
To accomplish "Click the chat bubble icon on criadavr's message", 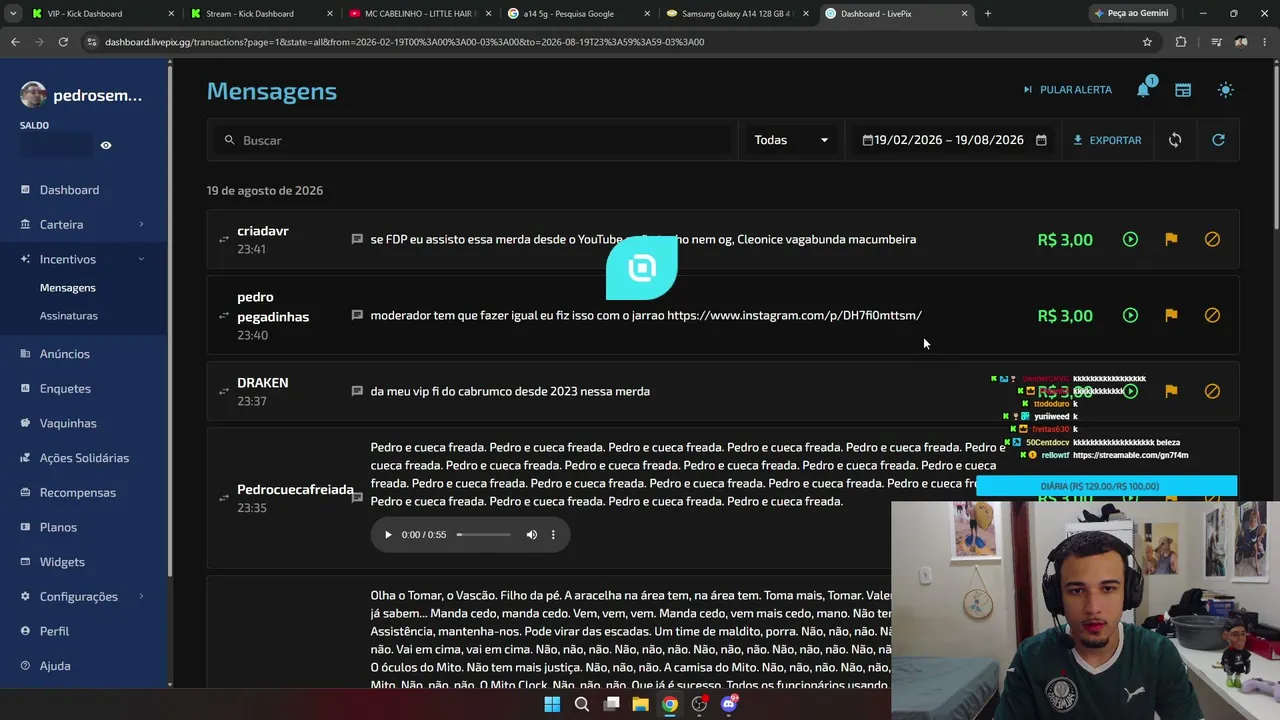I will pyautogui.click(x=357, y=239).
